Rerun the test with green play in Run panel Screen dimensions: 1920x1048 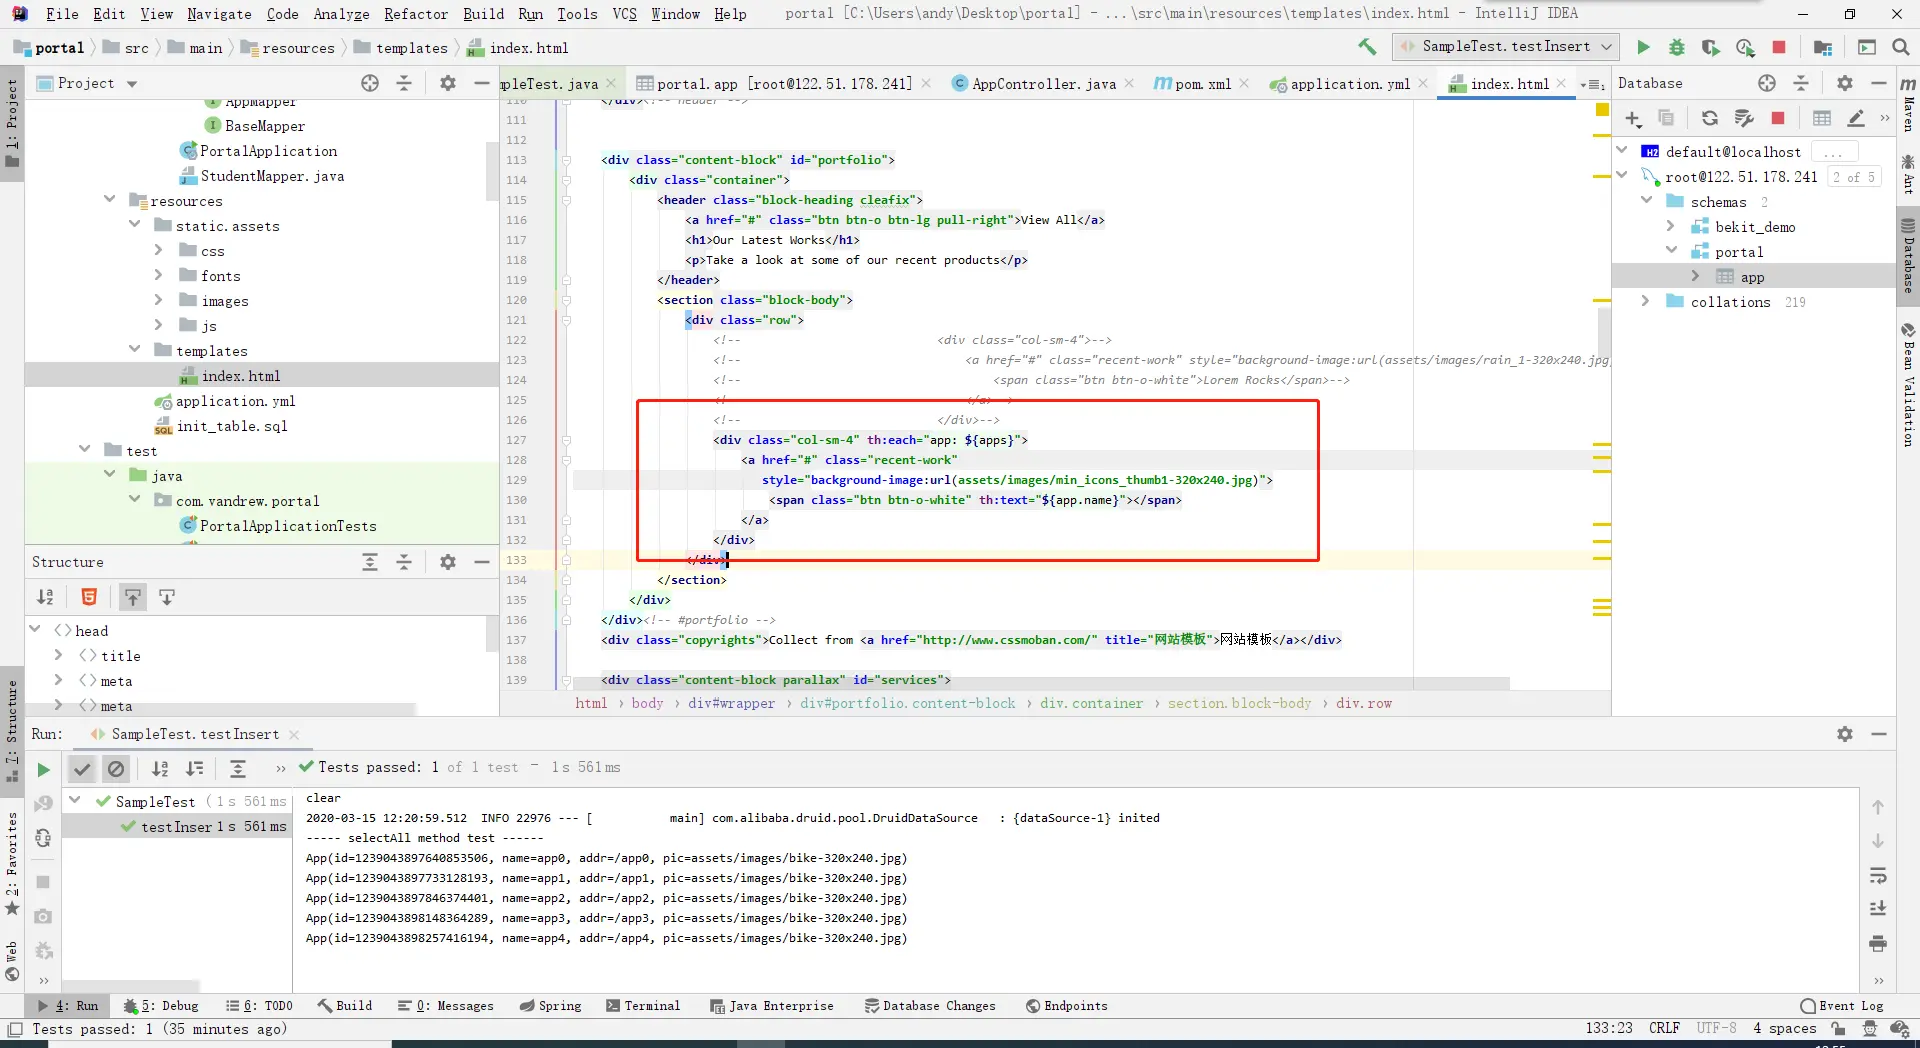tap(43, 769)
